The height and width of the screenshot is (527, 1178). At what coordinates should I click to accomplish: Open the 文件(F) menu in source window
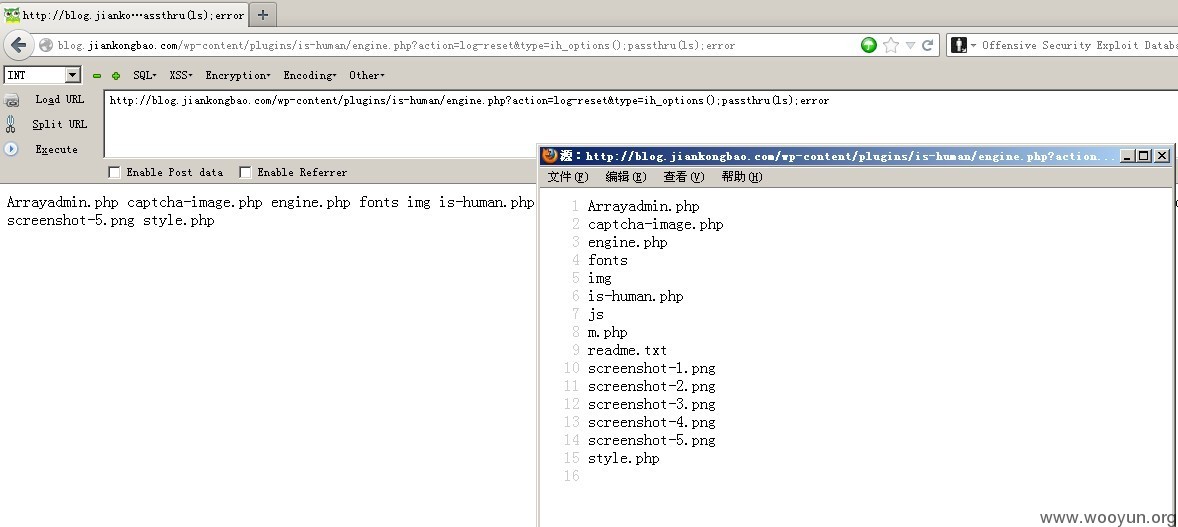point(568,177)
